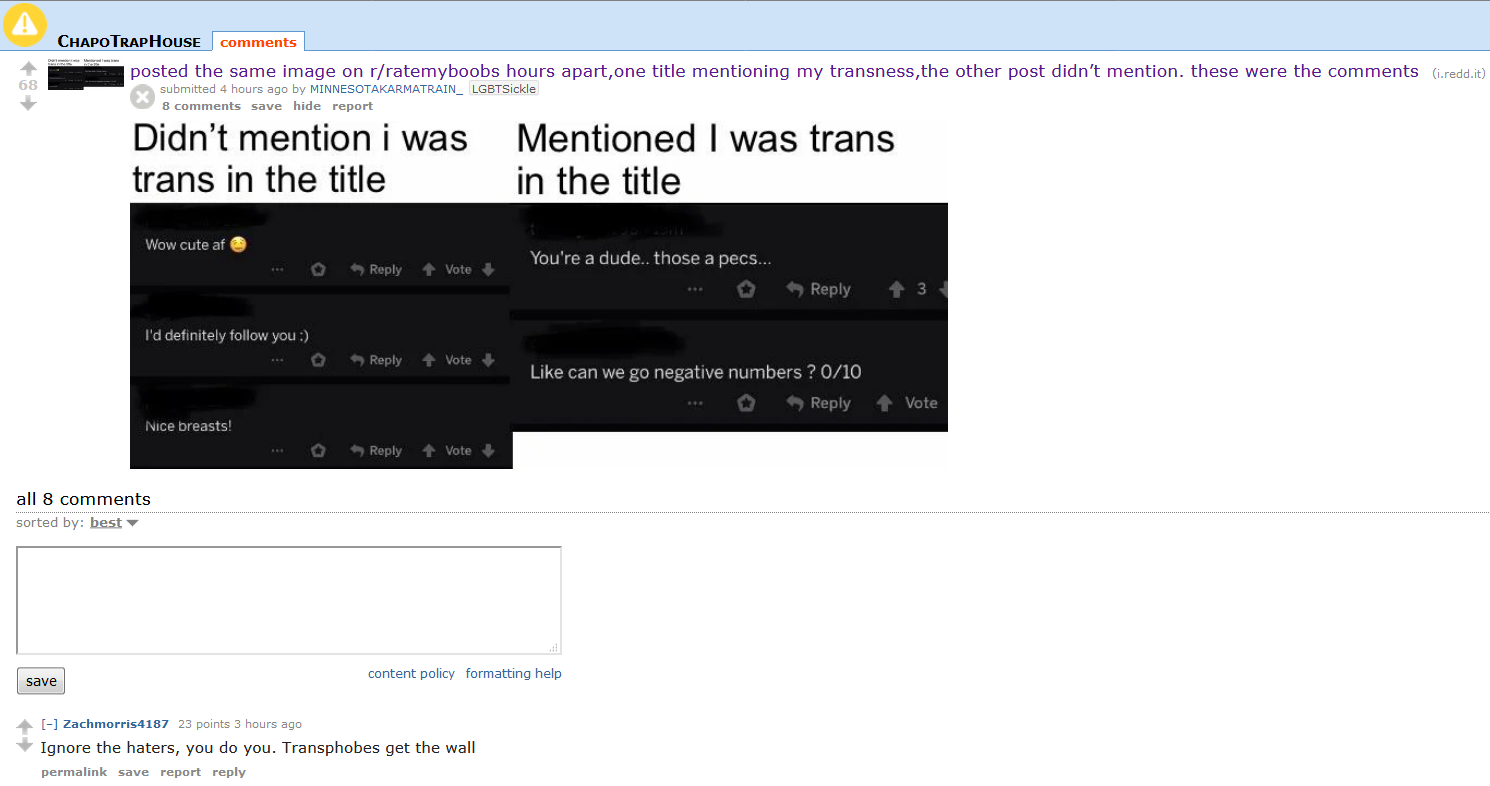This screenshot has height=786, width=1490.
Task: Click the save comment button
Action: pyautogui.click(x=41, y=681)
